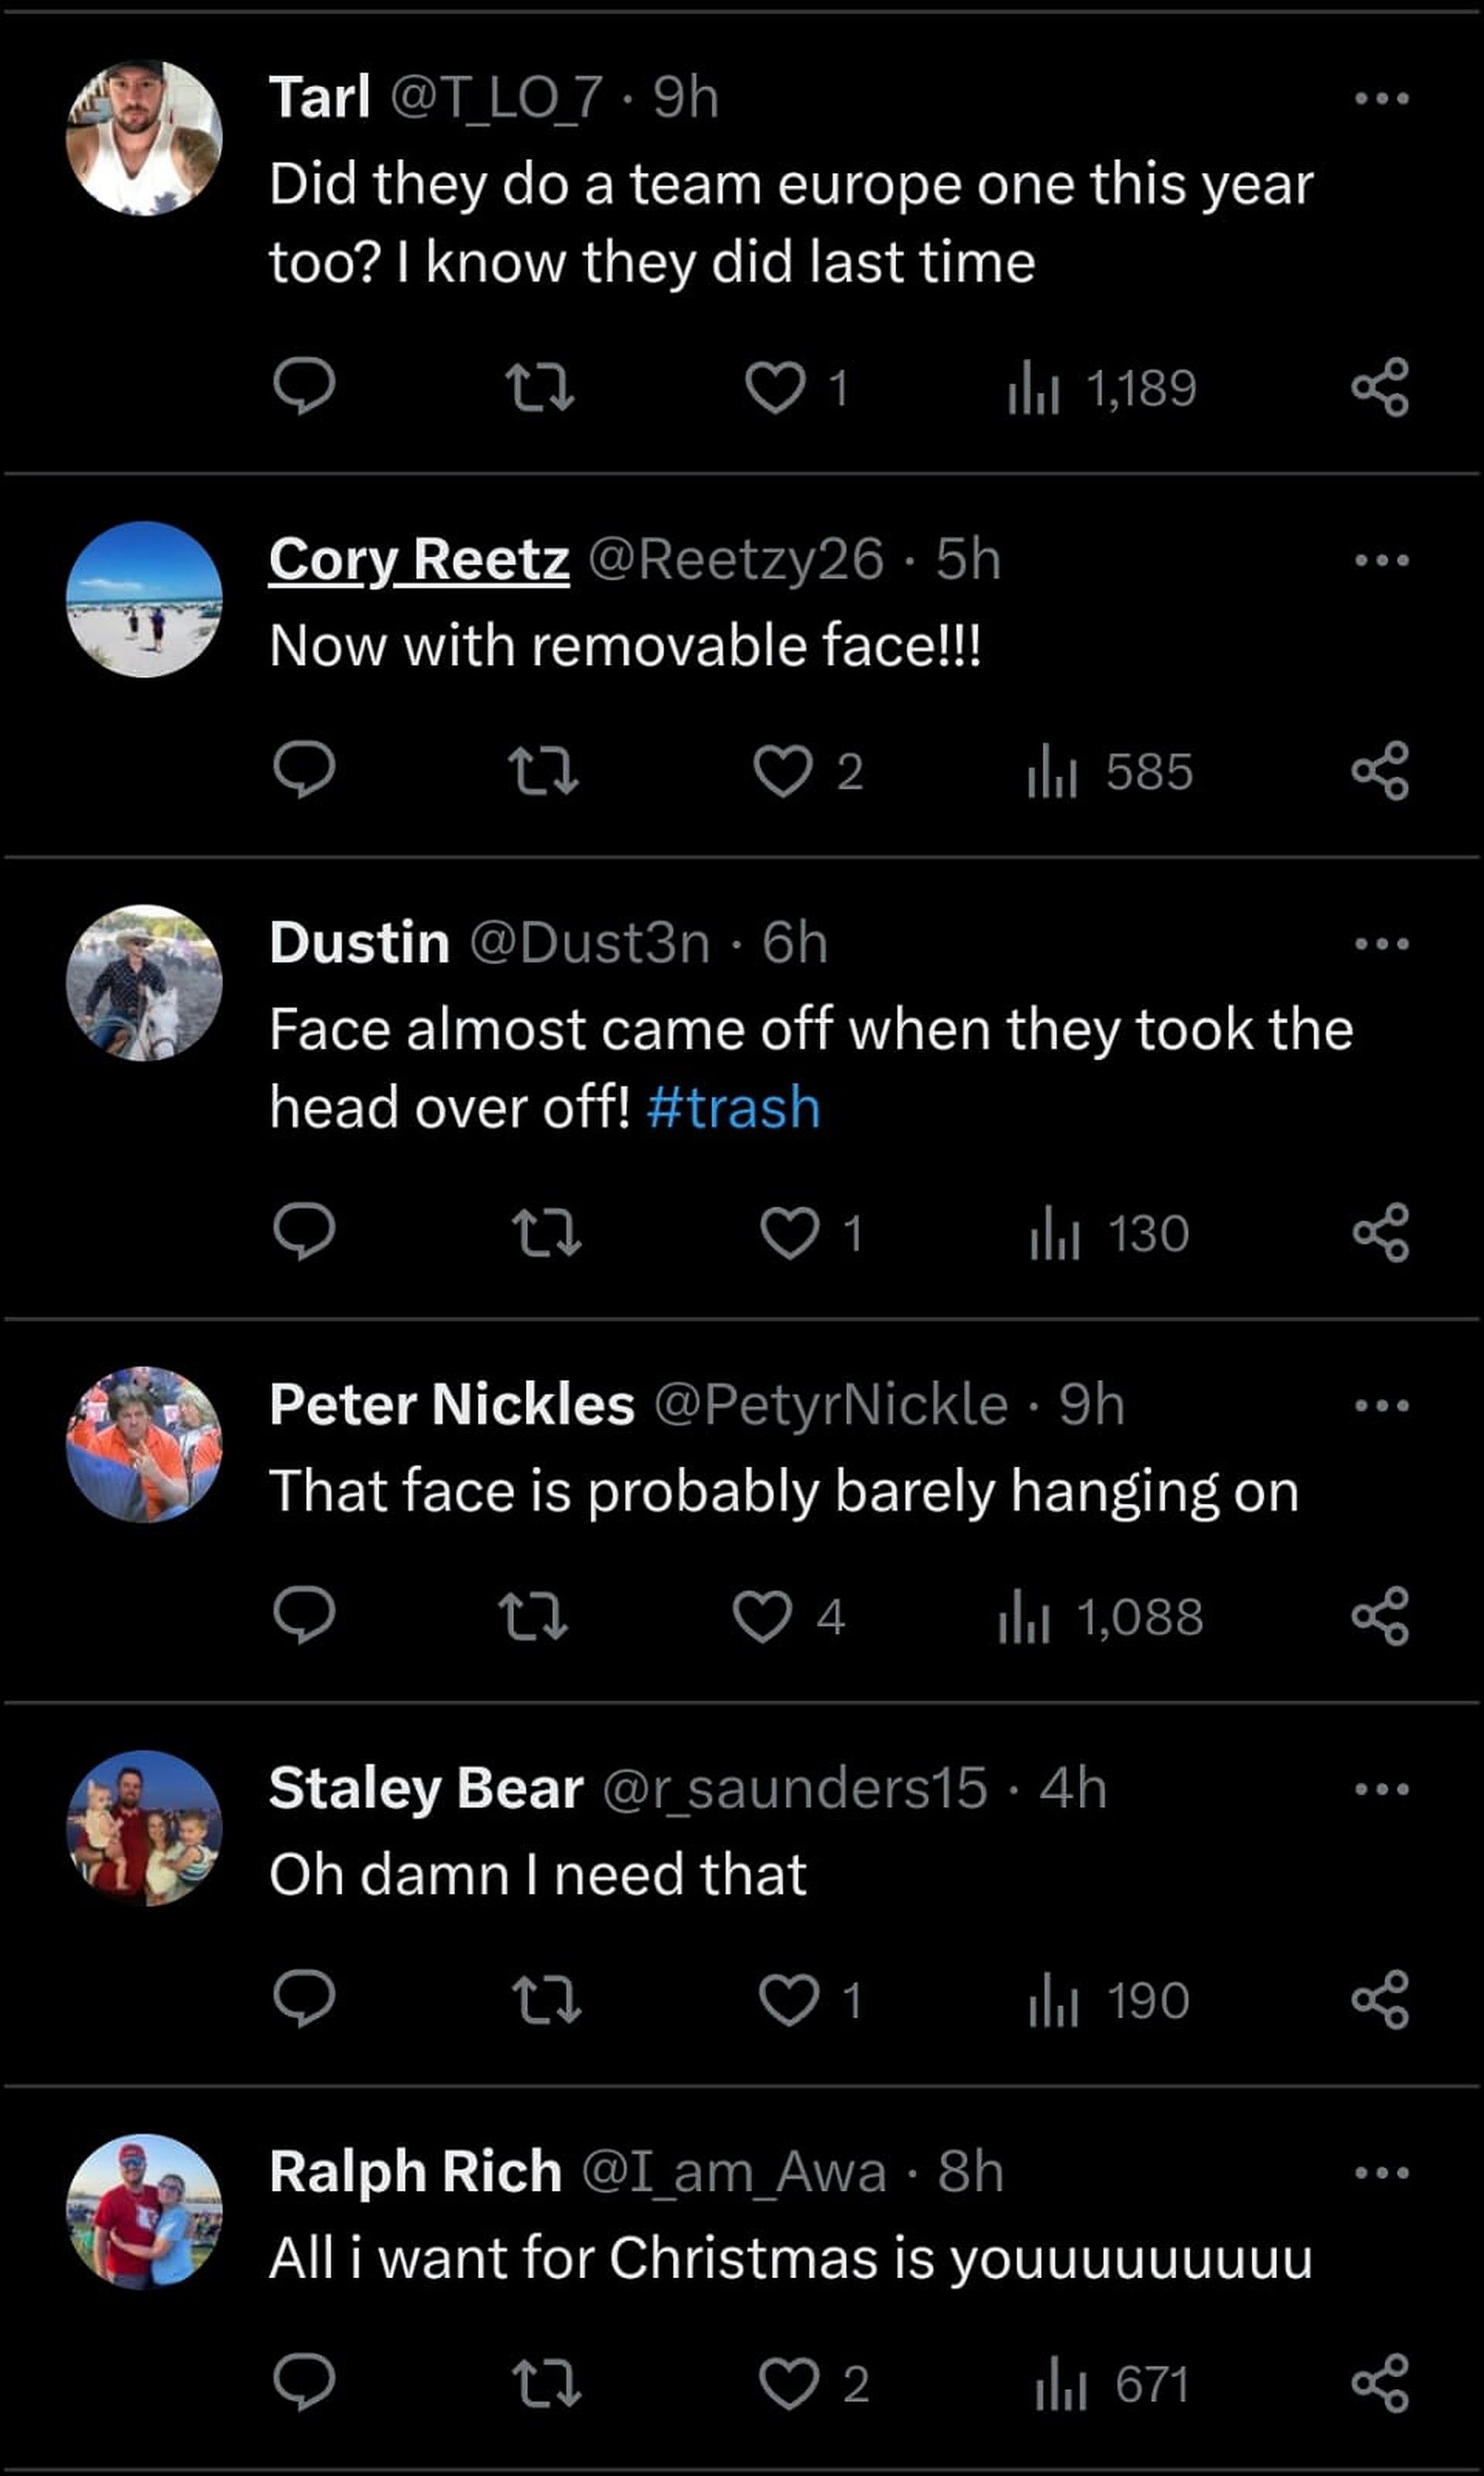
Task: Like Ralph Rich's Christmas tweet
Action: coord(789,2384)
